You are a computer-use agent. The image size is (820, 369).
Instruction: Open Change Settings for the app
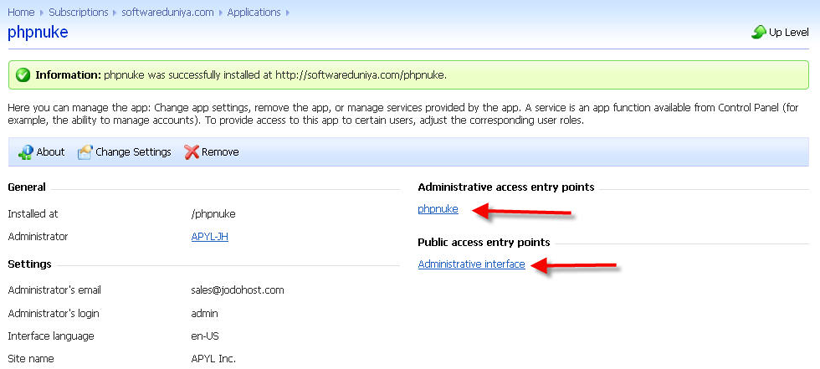click(x=124, y=153)
